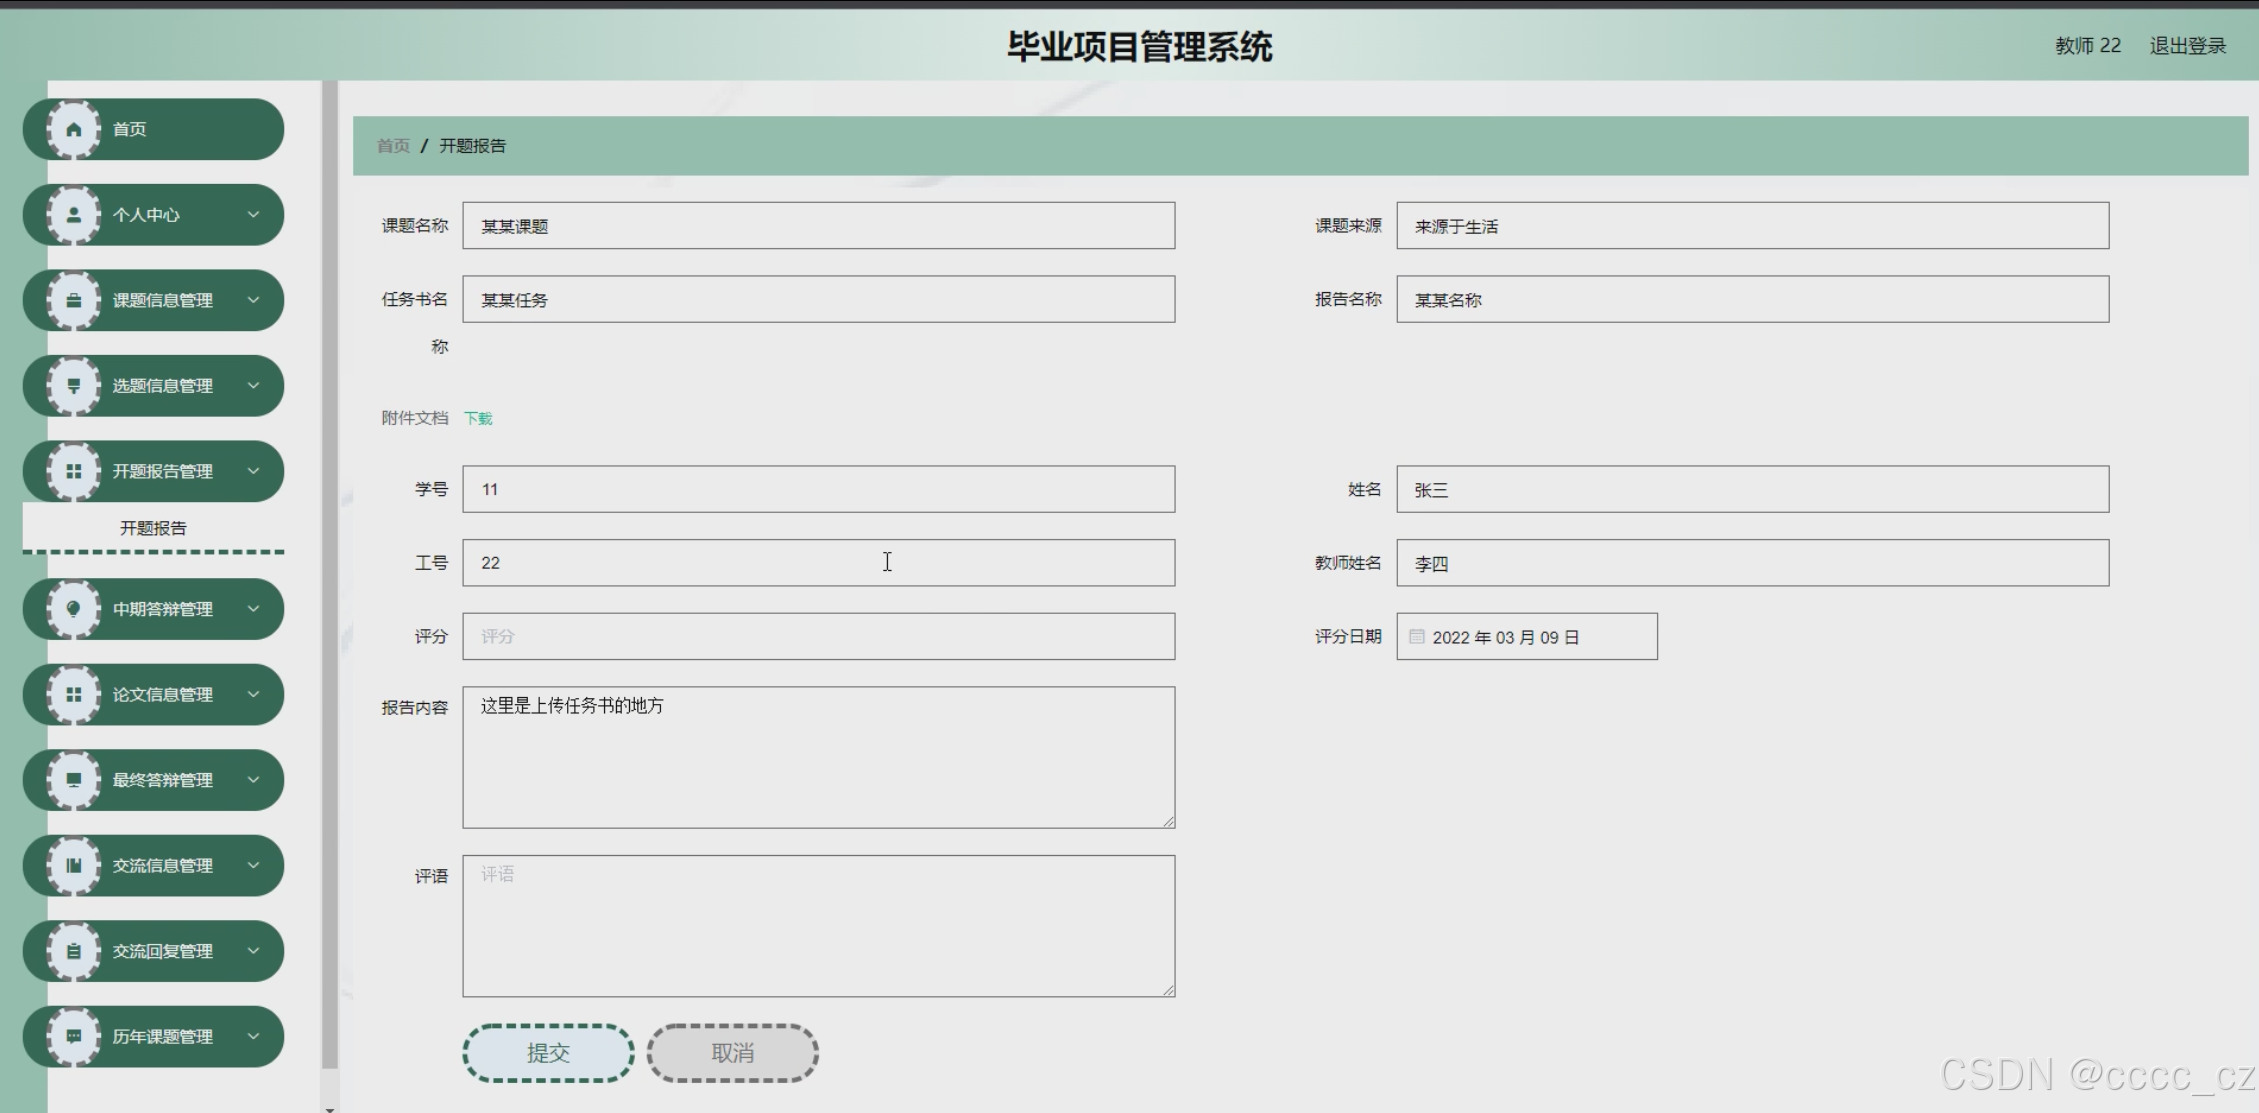The image size is (2259, 1113).
Task: Select the 开题报告 submenu item
Action: click(153, 528)
